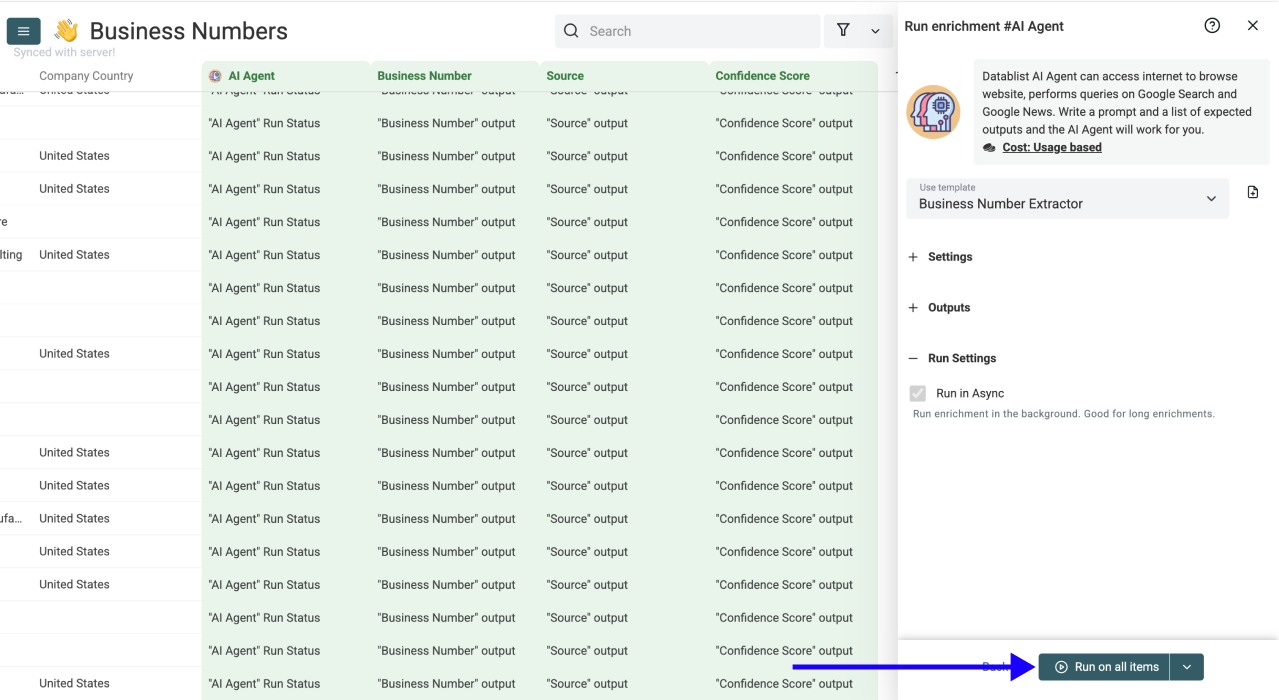Select the Confidence Score column header
Viewport: 1279px width, 700px height.
click(762, 76)
